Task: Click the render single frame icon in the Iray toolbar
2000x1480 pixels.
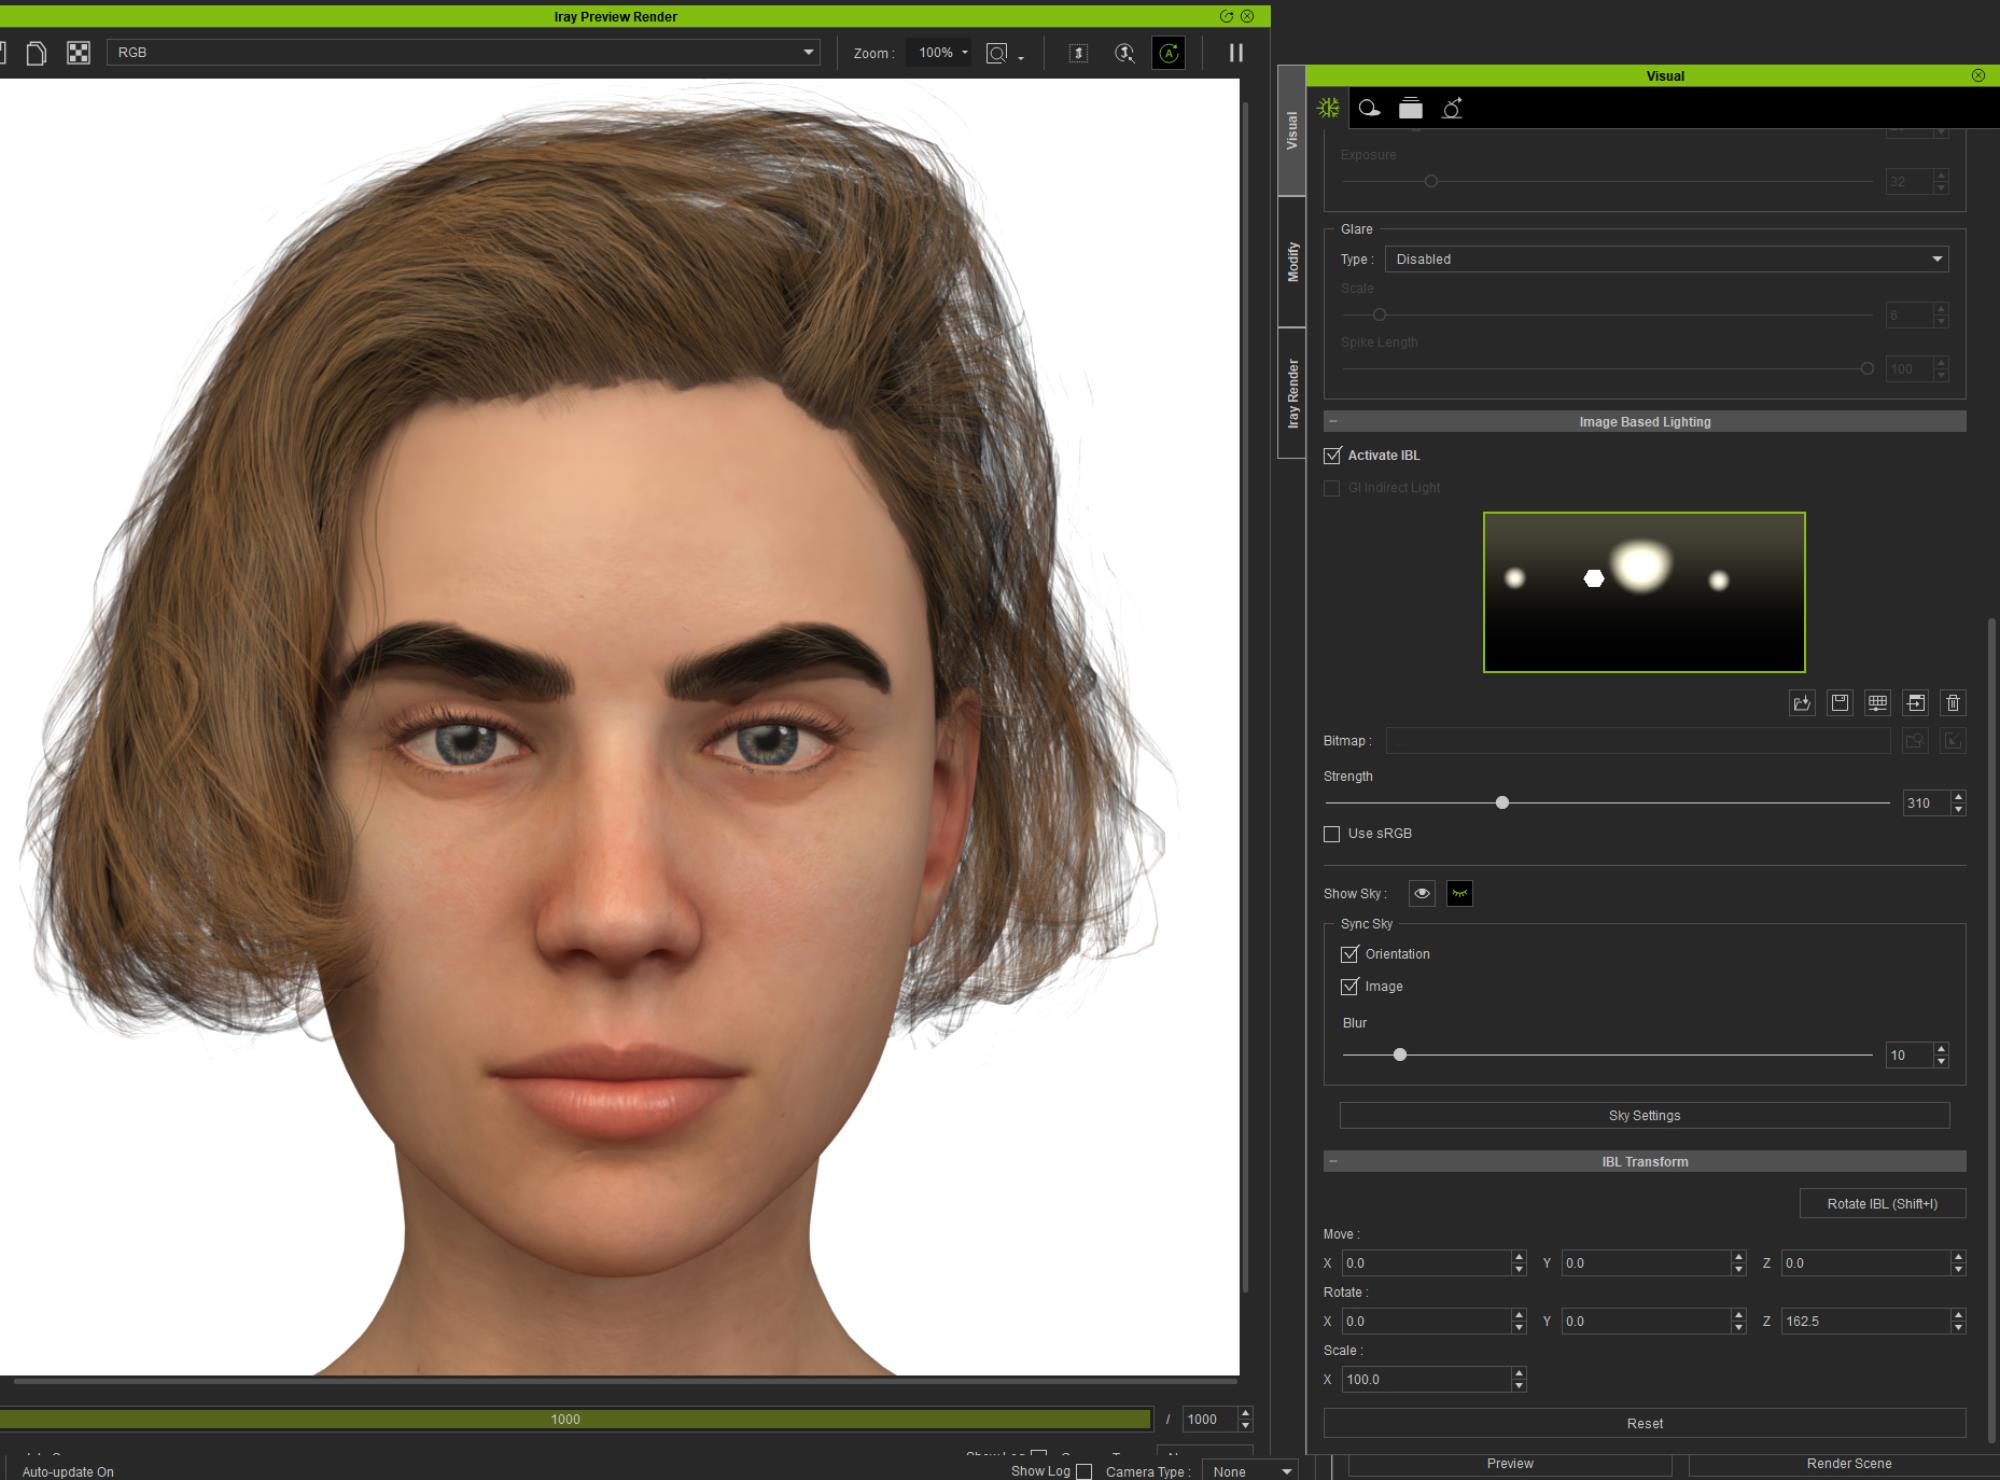Action: tap(1078, 53)
